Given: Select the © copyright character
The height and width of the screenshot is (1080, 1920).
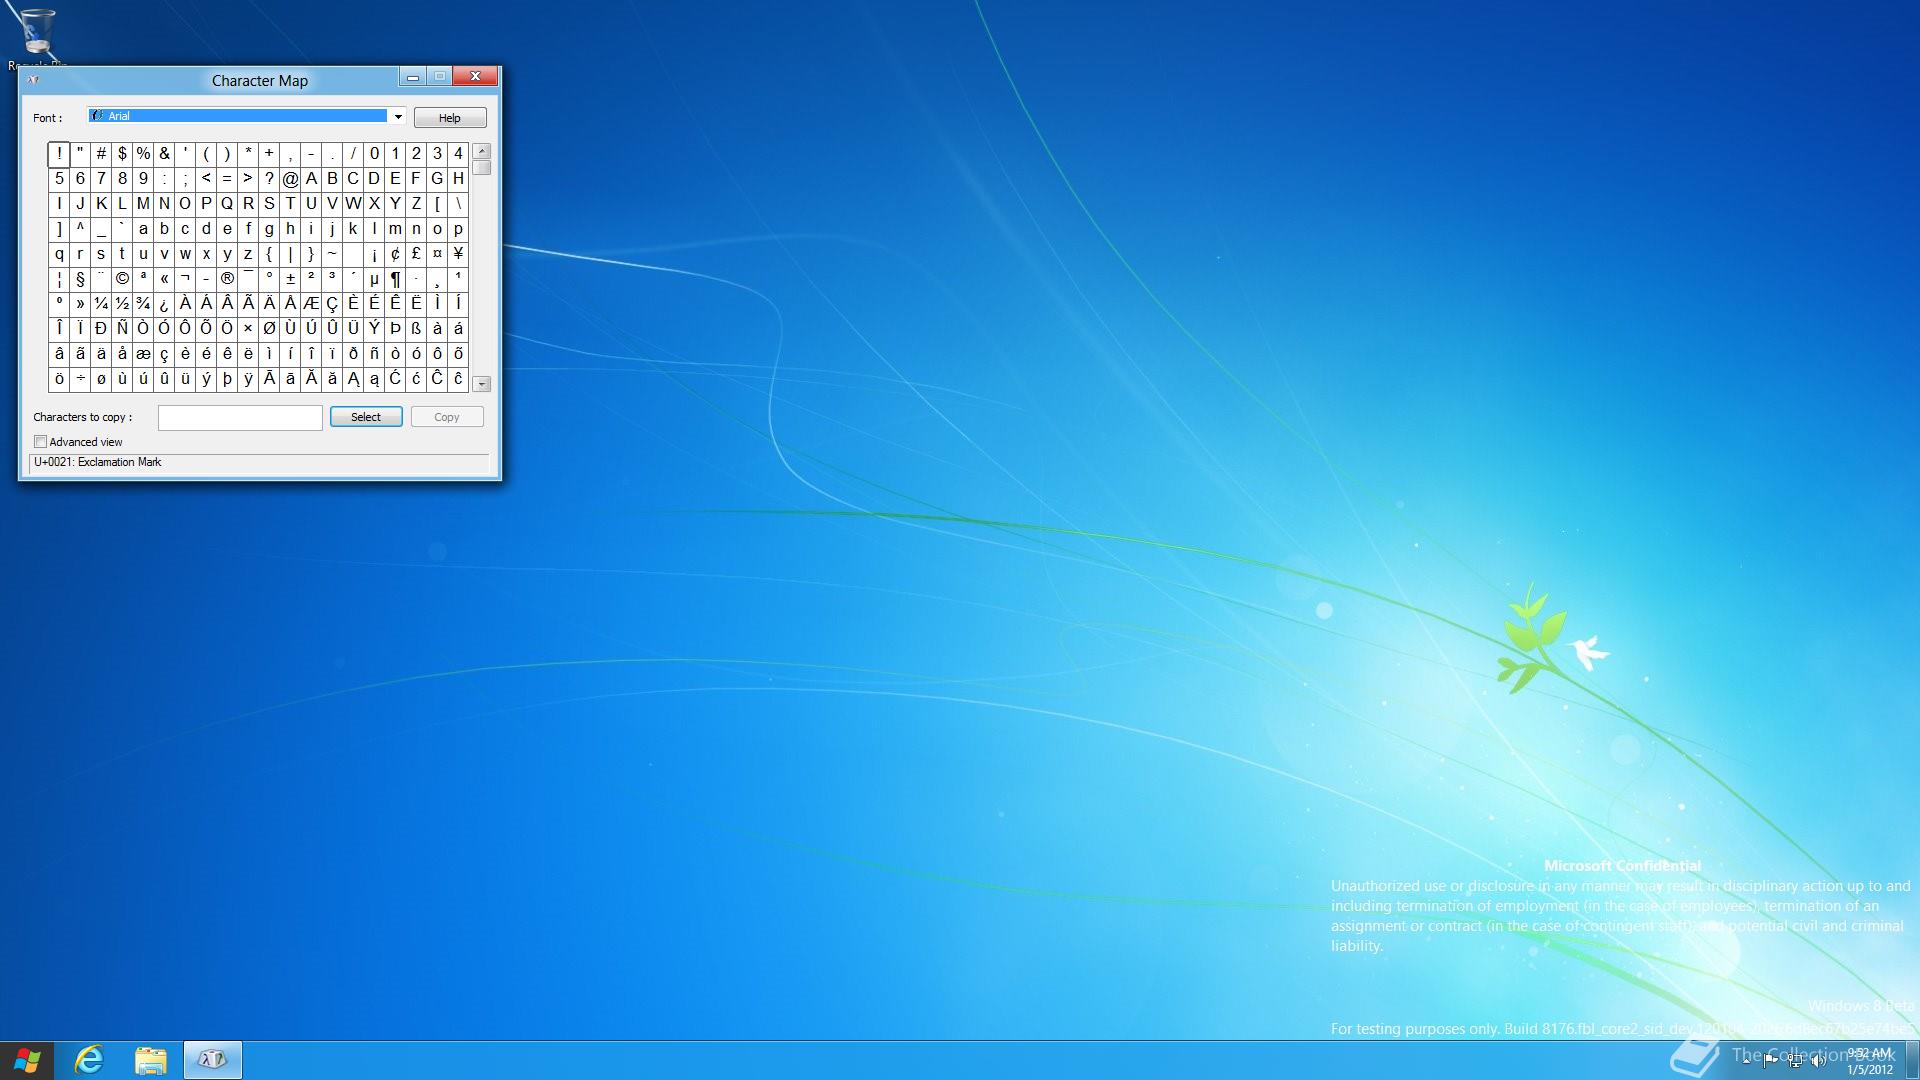Looking at the screenshot, I should tap(122, 279).
